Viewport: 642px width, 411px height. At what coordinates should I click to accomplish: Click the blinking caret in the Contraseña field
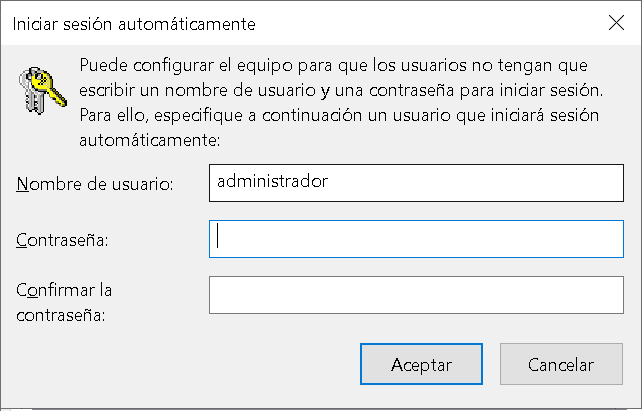(x=218, y=235)
